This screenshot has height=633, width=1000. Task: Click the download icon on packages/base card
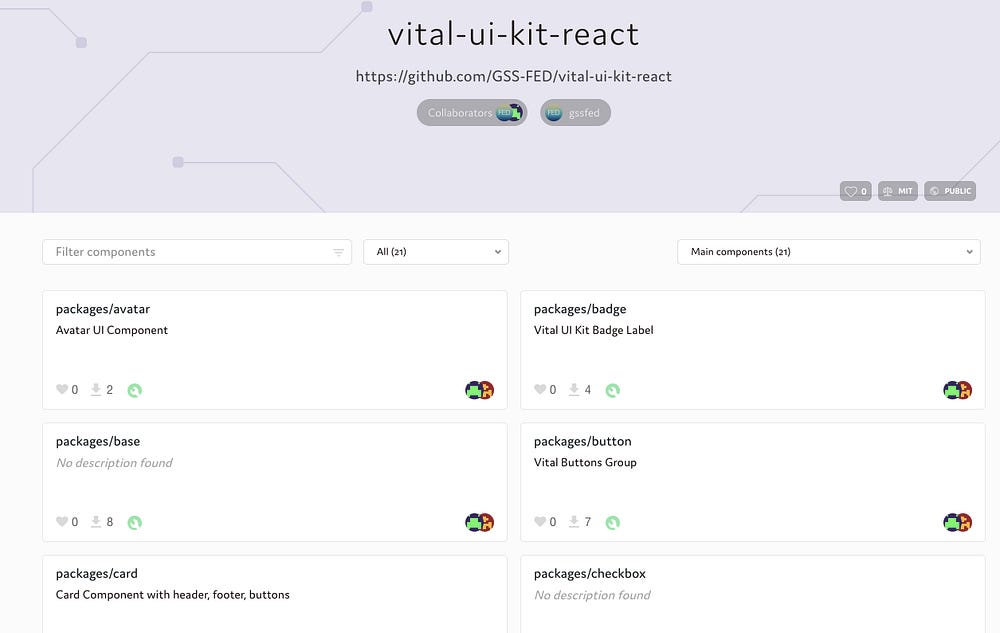tap(96, 522)
